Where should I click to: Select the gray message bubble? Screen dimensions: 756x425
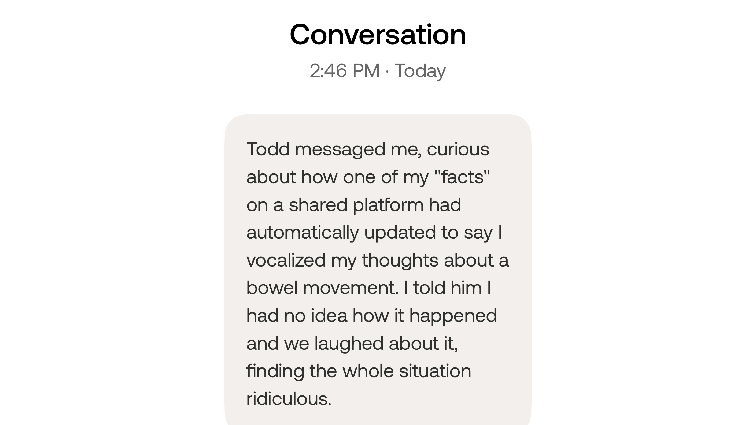378,270
